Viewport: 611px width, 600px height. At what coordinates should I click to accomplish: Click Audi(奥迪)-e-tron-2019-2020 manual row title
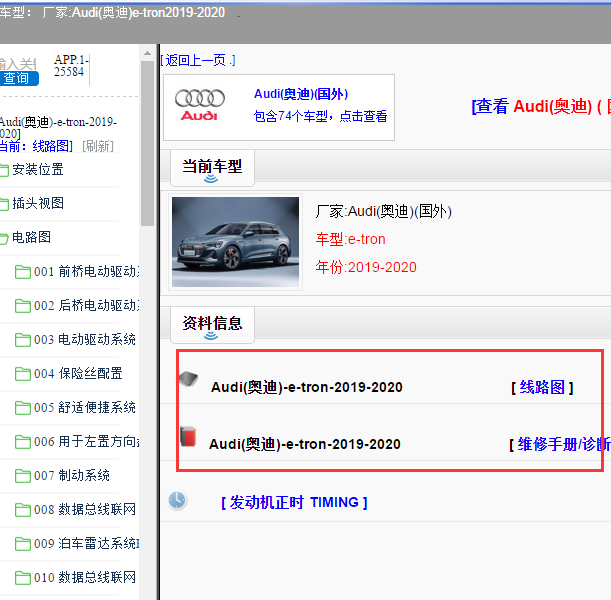[305, 444]
